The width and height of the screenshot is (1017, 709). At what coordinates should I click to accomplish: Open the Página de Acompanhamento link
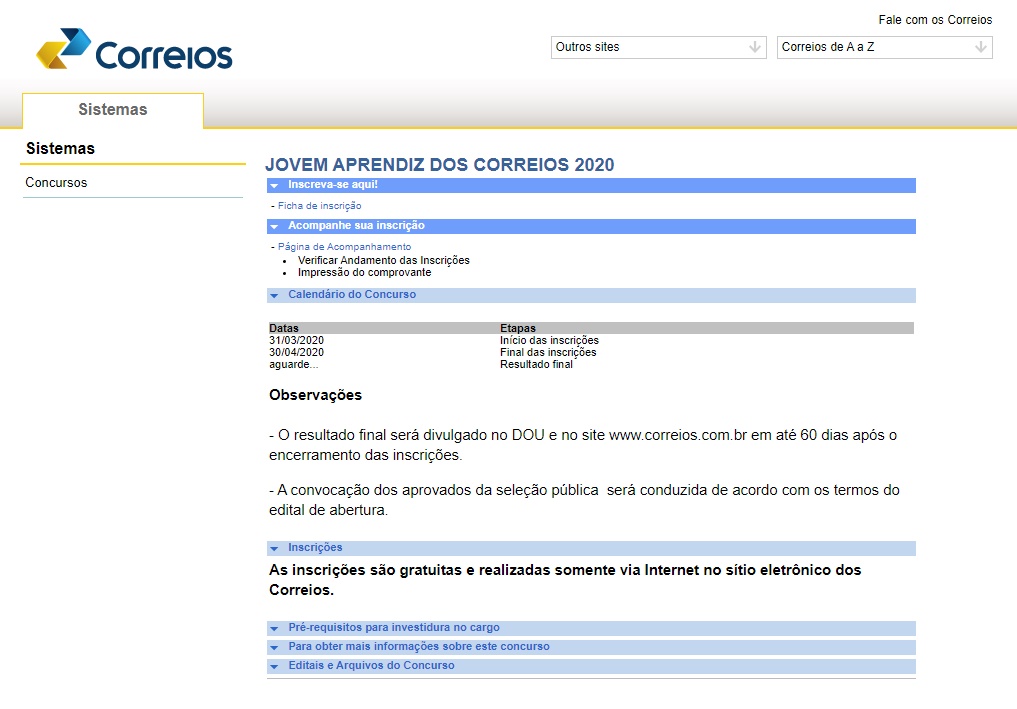coord(344,246)
